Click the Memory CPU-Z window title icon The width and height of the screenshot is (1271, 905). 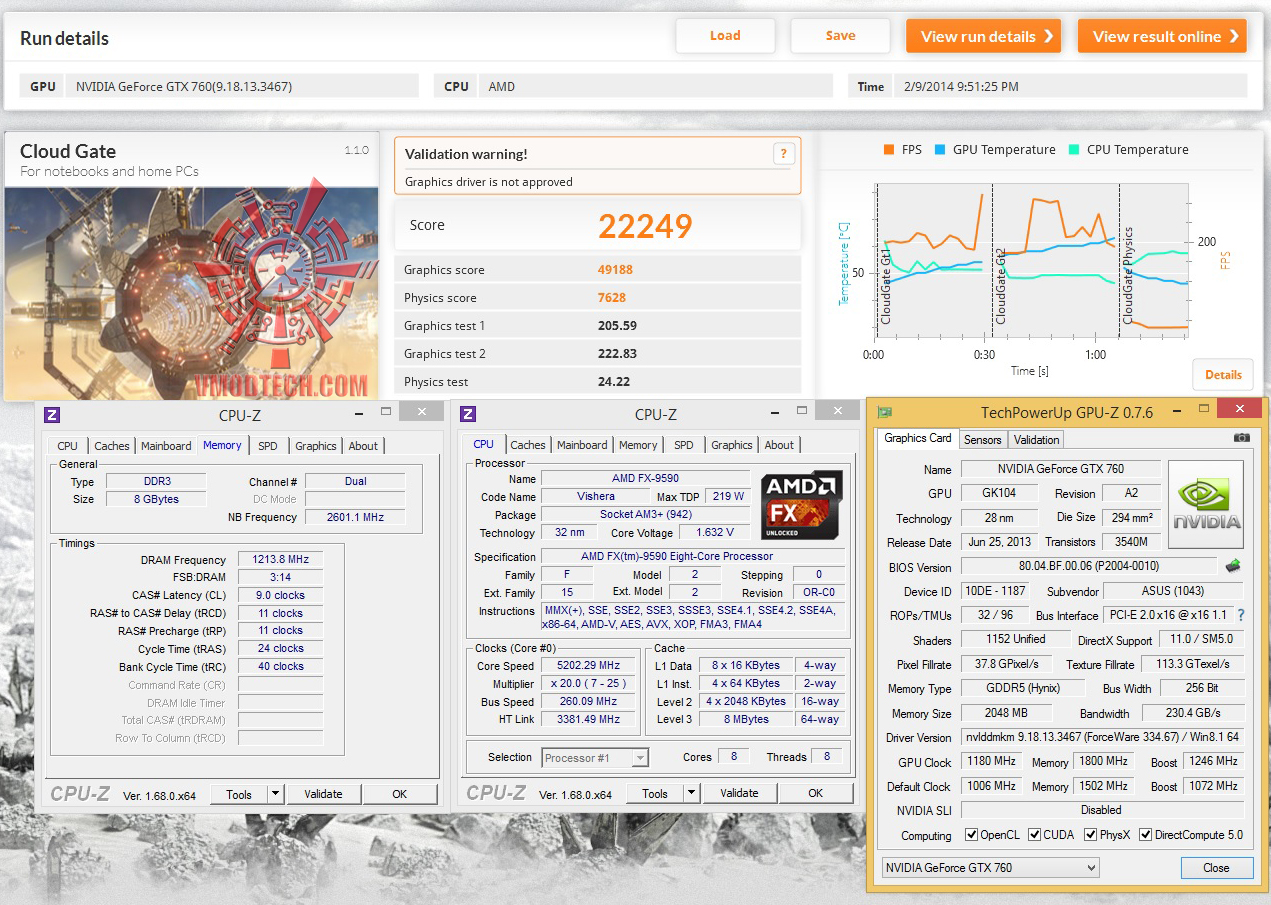coord(52,414)
